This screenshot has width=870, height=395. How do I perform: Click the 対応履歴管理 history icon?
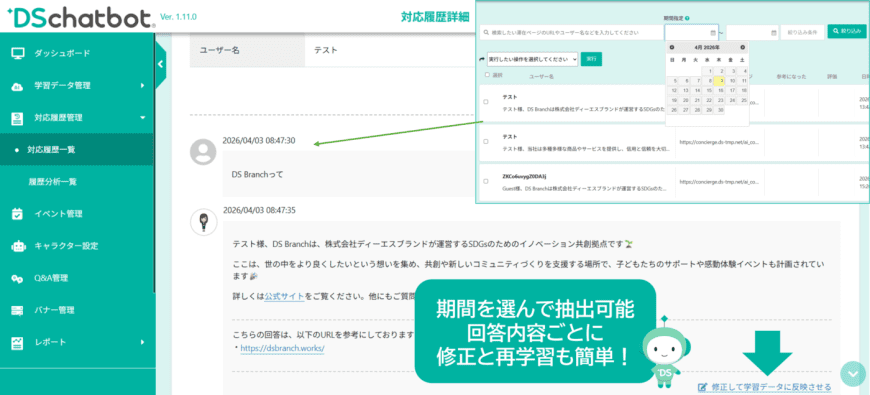point(18,118)
